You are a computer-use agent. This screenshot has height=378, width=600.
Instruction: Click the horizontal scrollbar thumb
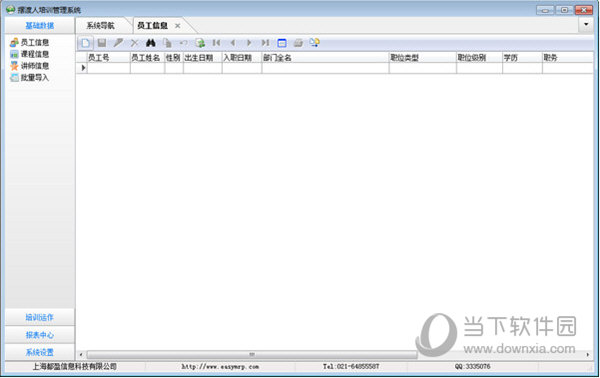[x=252, y=355]
